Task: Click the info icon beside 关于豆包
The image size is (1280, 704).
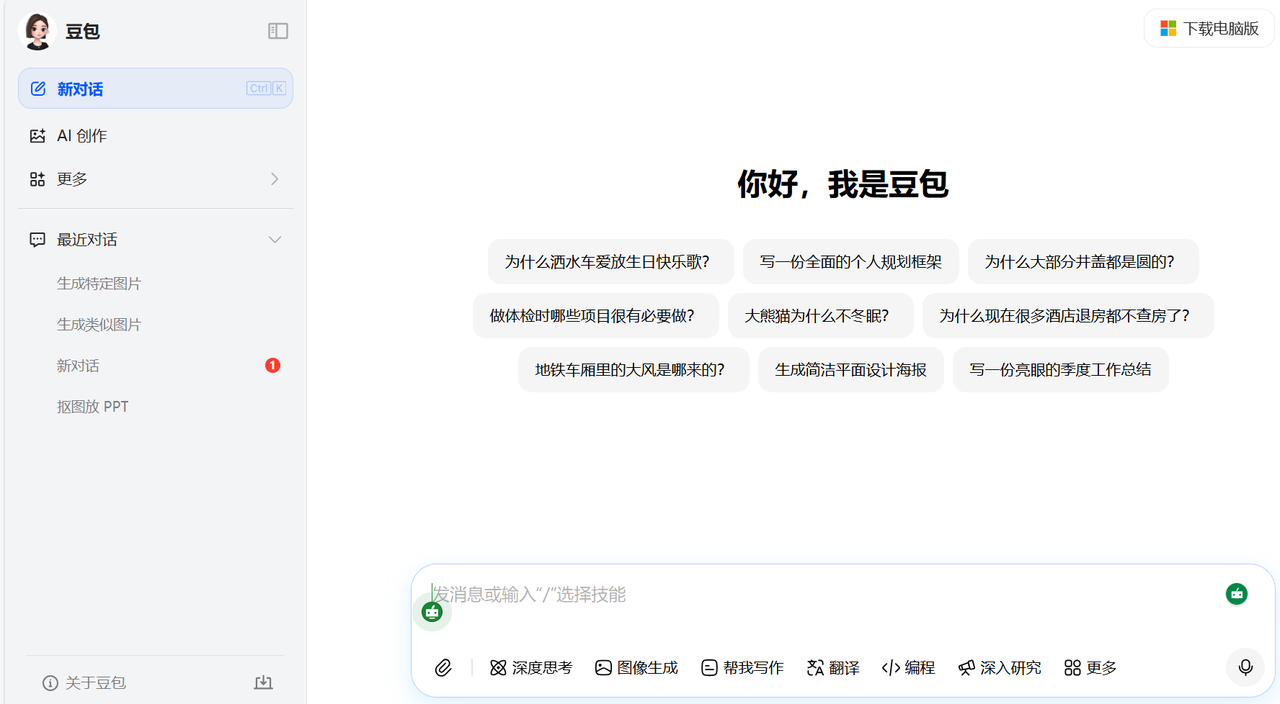Action: click(50, 683)
